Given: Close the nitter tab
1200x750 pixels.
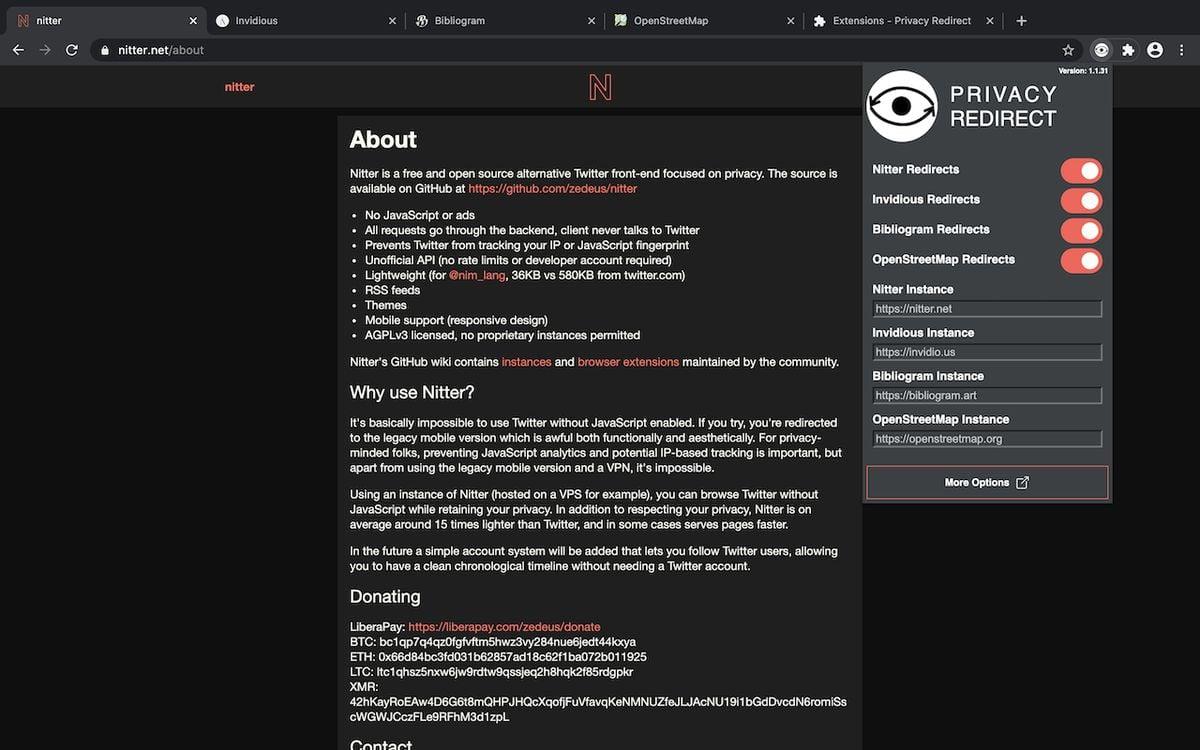Looking at the screenshot, I should (193, 20).
